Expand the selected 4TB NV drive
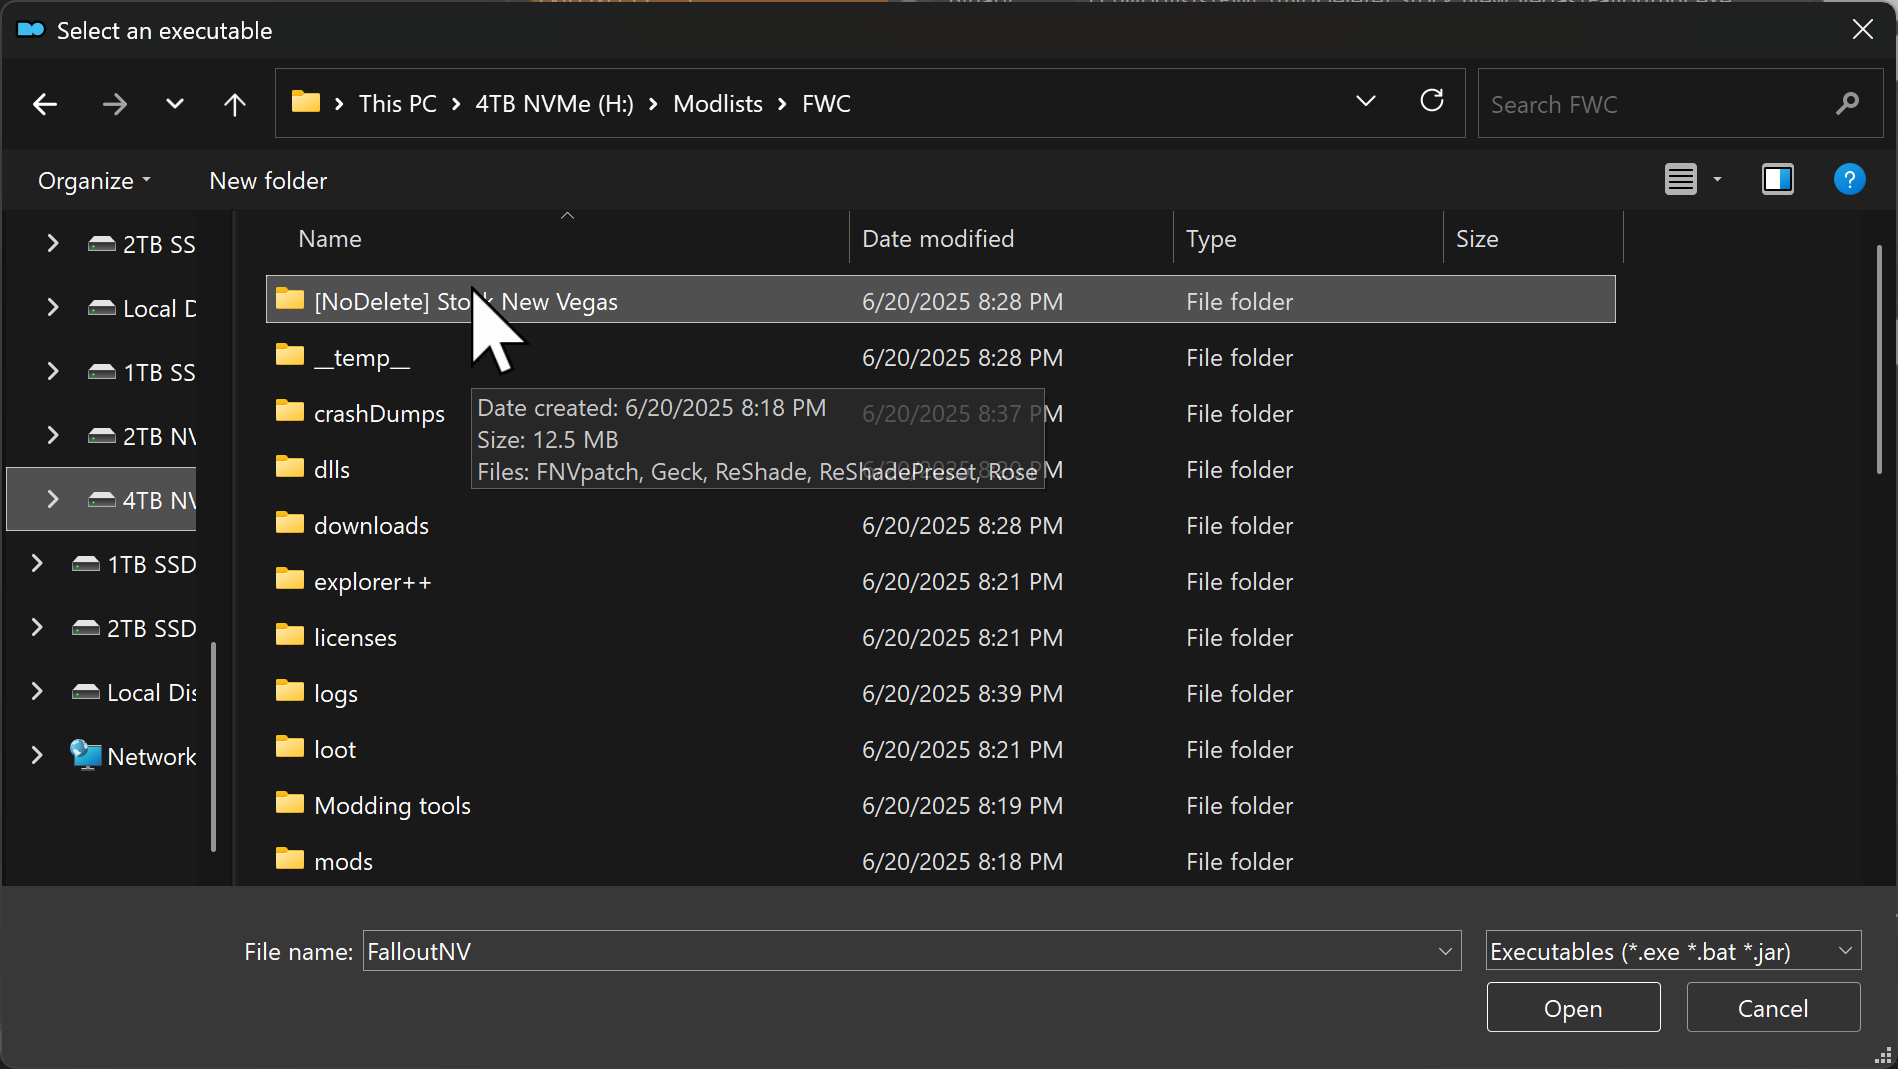 coord(53,500)
